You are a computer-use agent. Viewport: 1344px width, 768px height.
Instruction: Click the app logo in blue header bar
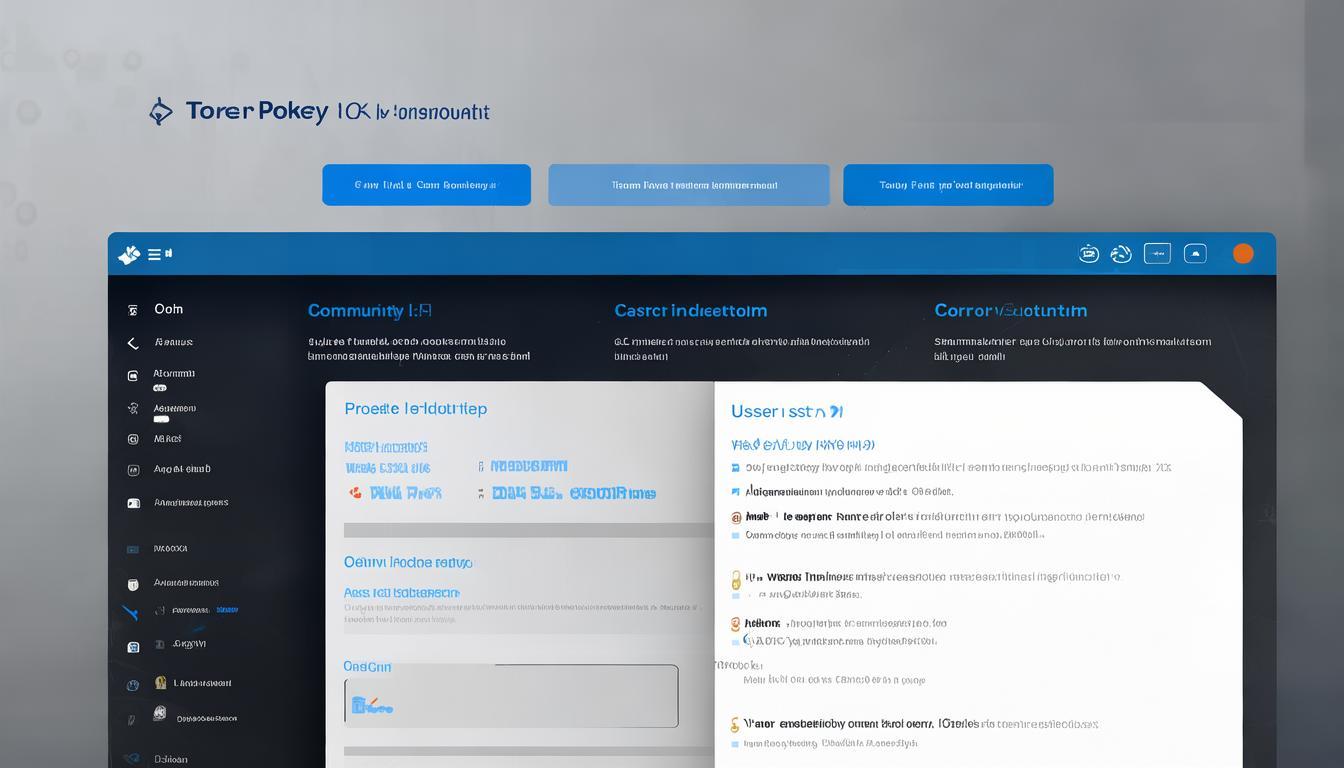click(129, 255)
